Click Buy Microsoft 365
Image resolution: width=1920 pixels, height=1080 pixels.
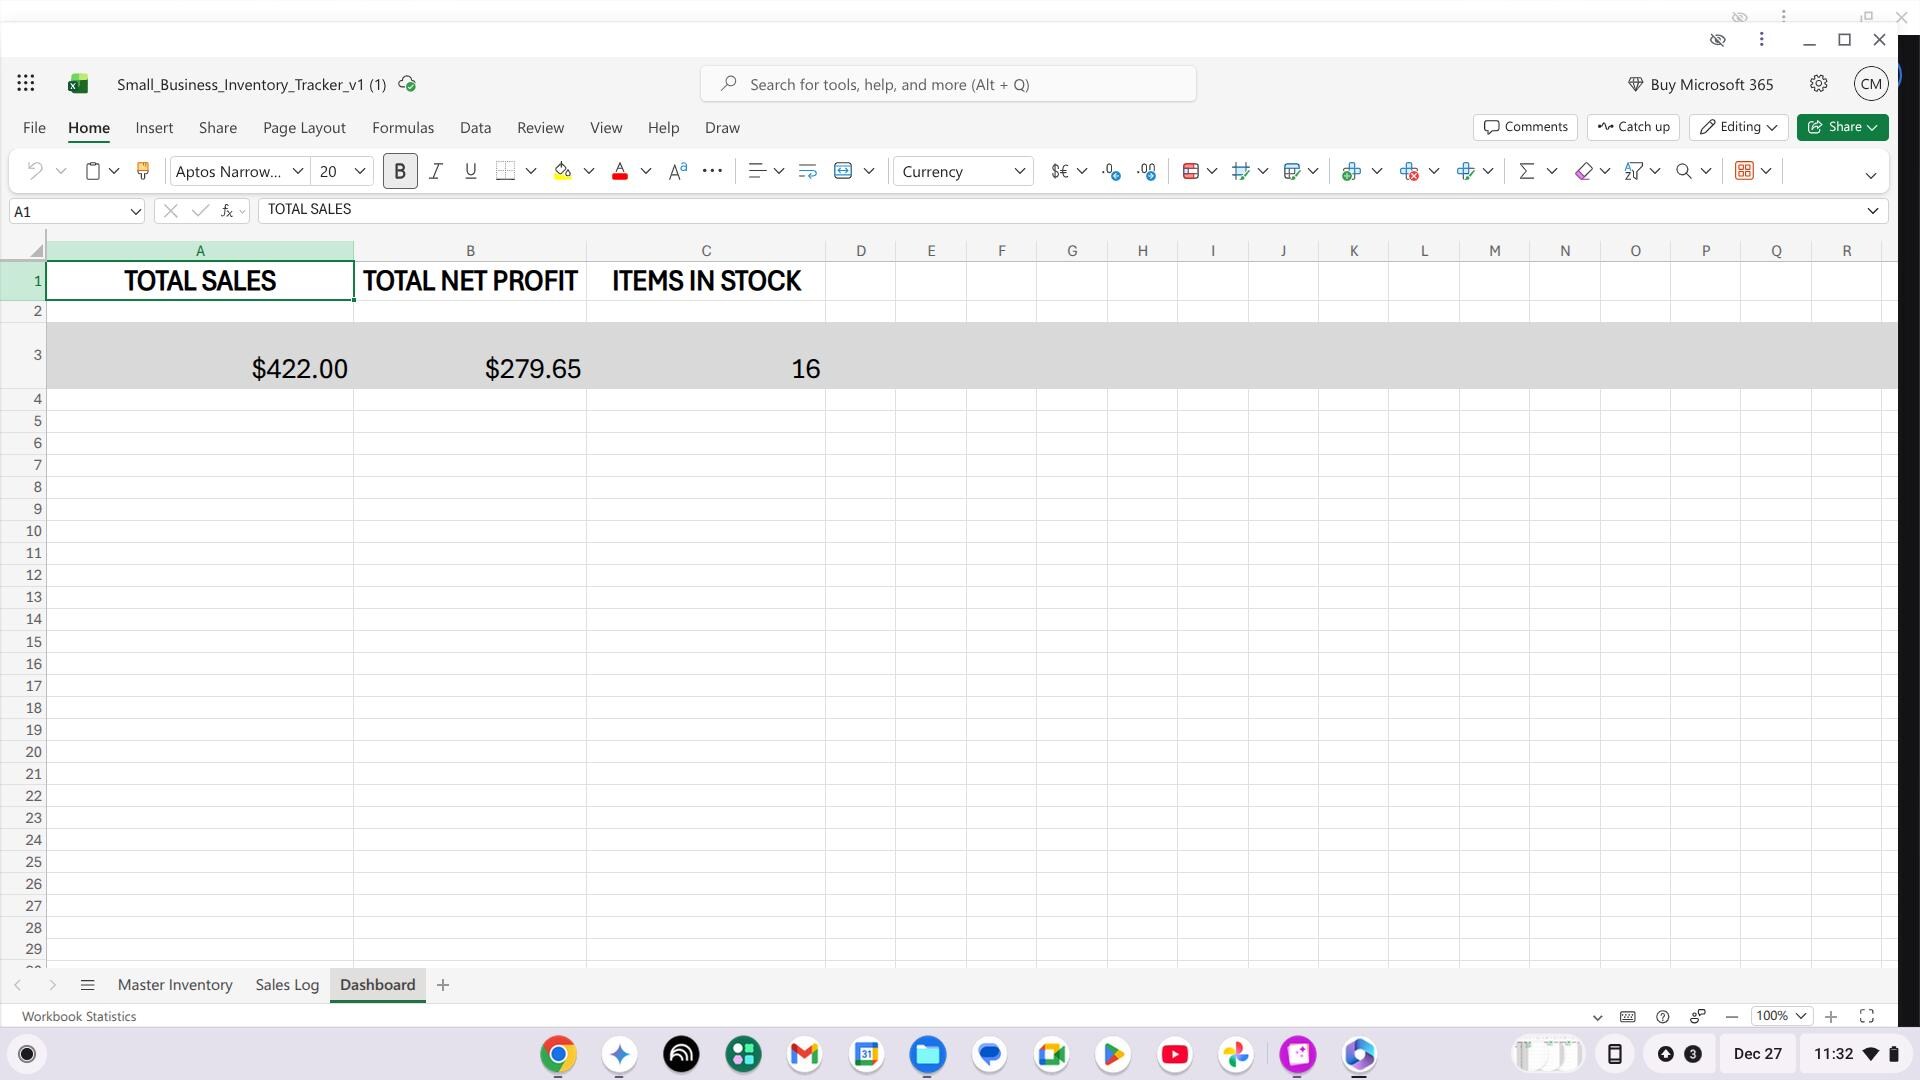coord(1700,85)
